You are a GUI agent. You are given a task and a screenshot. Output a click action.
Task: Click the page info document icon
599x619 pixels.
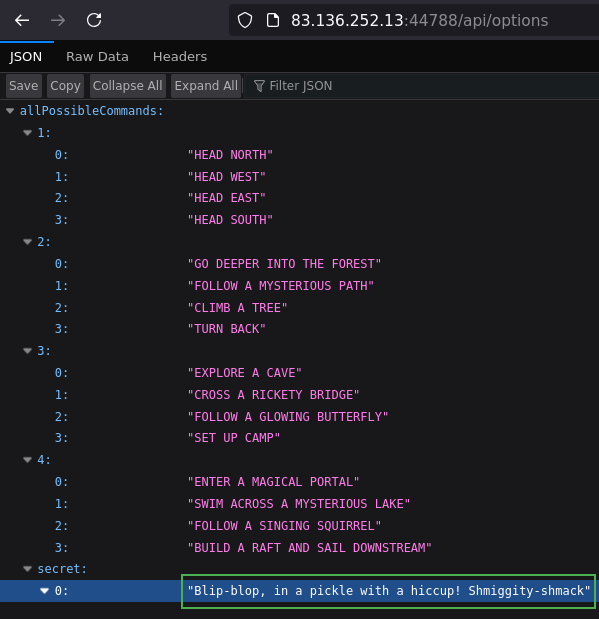click(x=273, y=20)
